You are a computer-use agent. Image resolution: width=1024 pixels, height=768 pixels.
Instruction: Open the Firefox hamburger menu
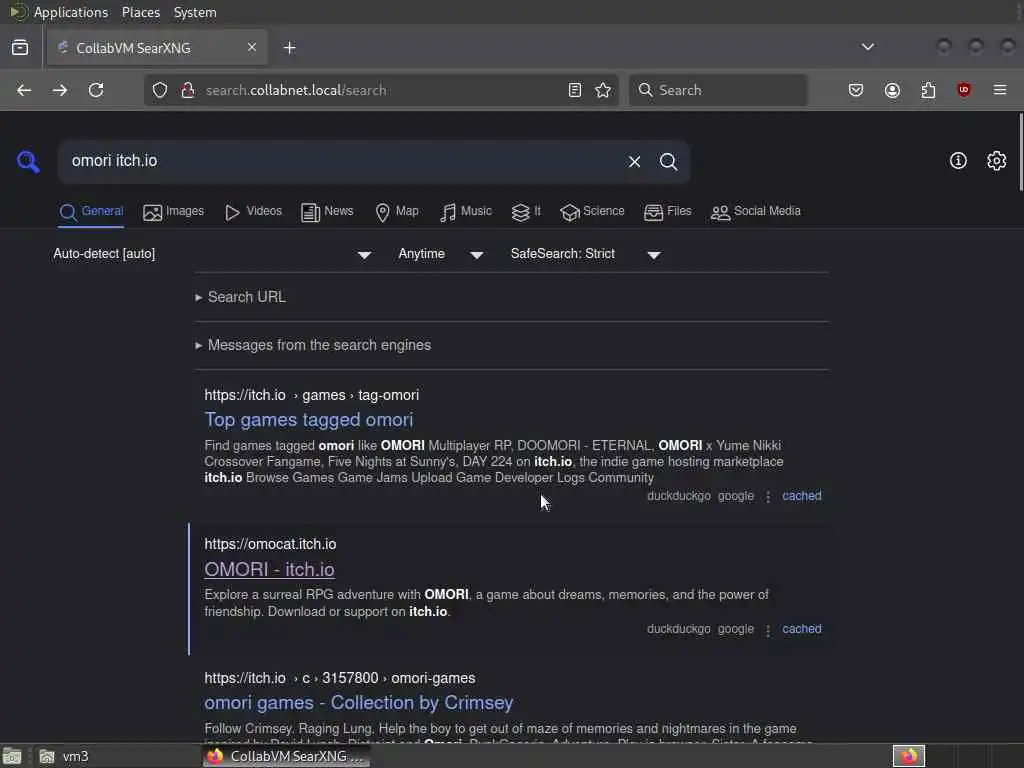1000,90
